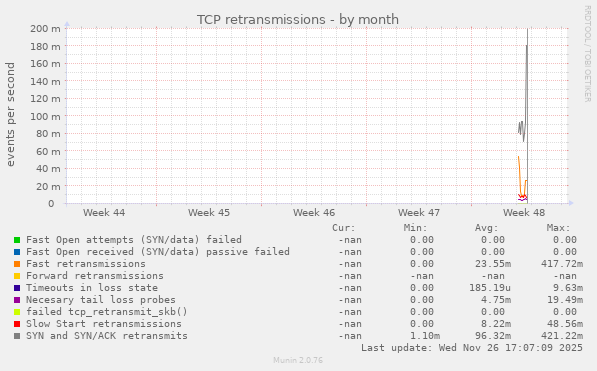Click the 'events per second' axis label

10,114
